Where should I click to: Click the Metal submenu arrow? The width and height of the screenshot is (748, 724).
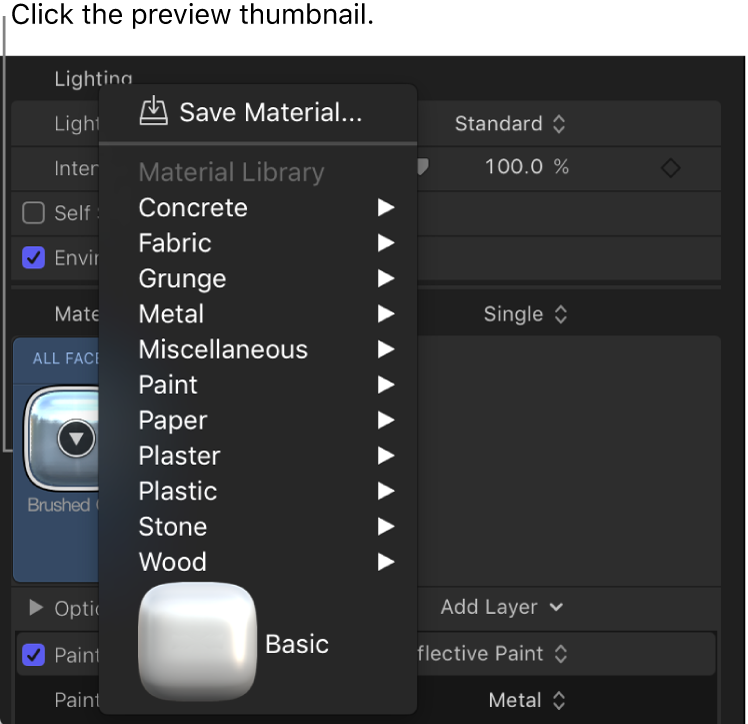point(386,315)
